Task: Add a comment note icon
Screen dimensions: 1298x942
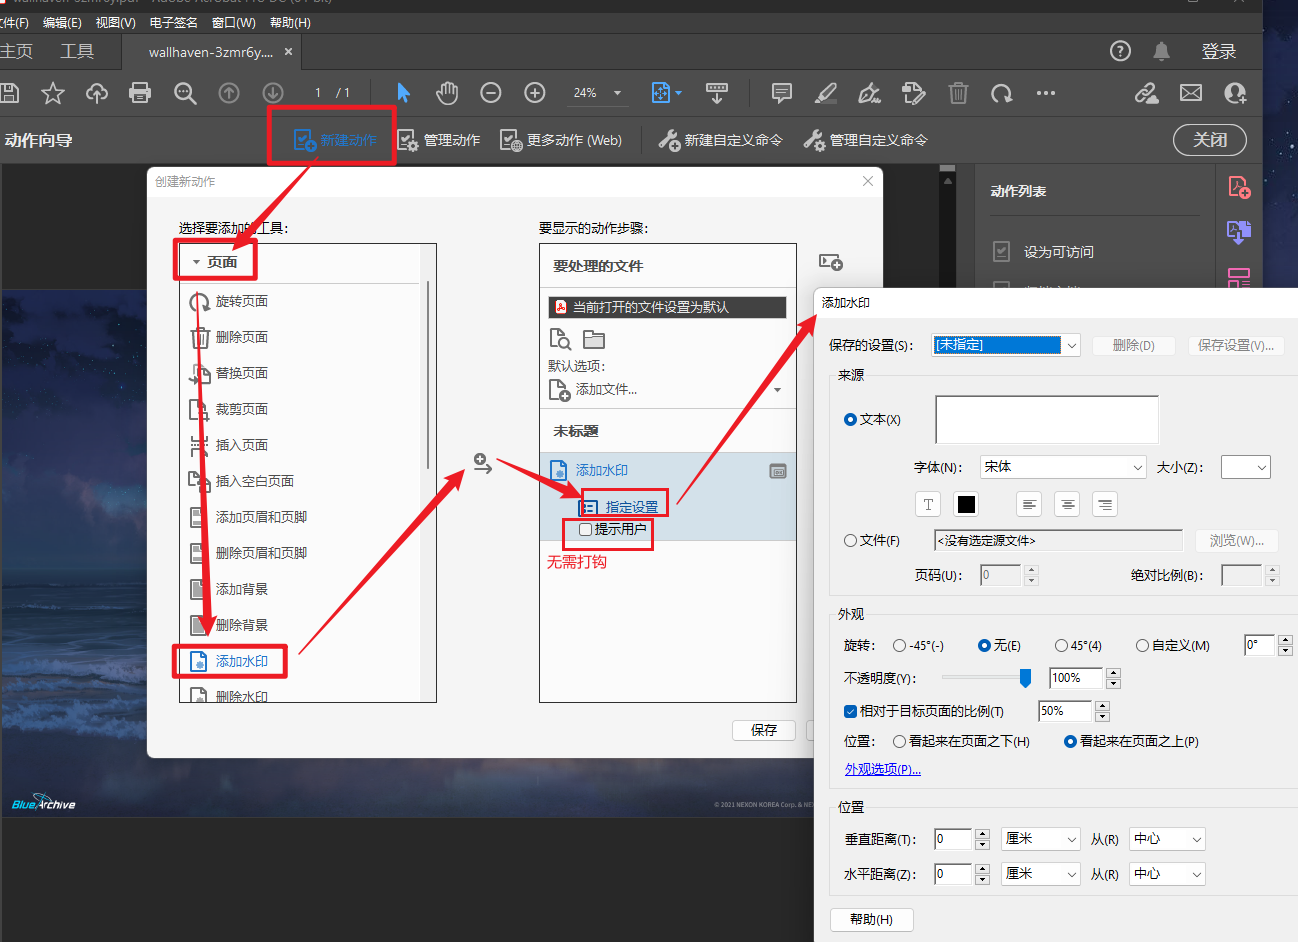Action: click(x=782, y=93)
